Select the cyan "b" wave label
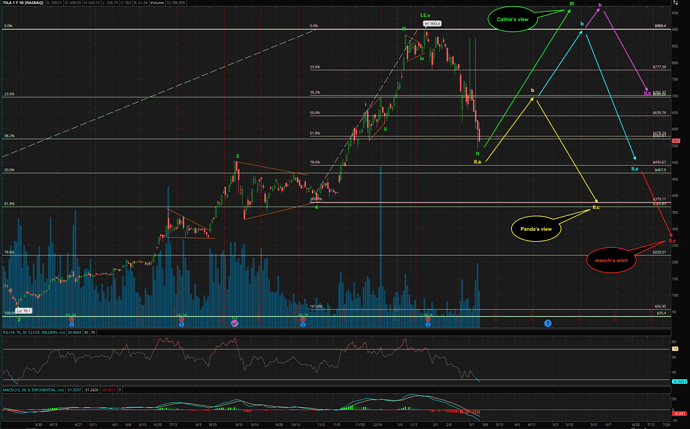 tap(582, 23)
